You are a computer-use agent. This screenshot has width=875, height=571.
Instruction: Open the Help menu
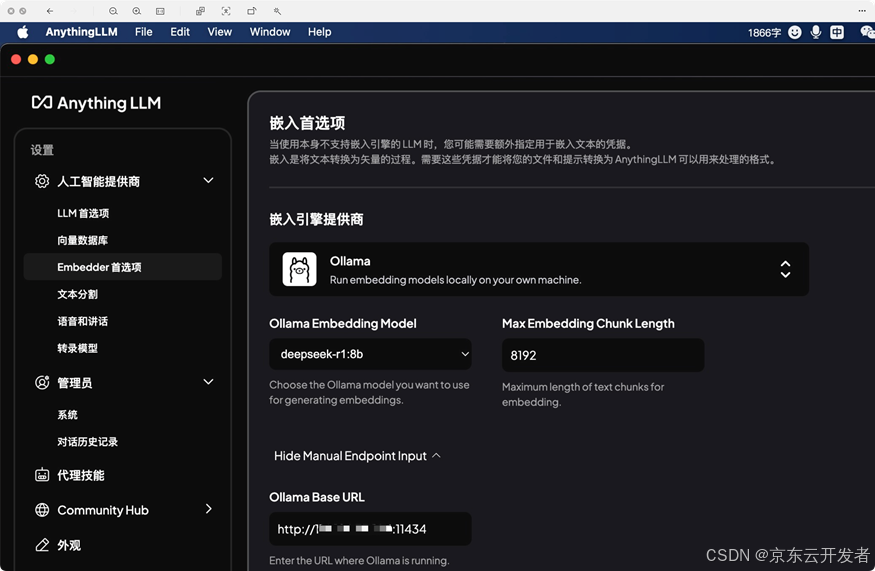click(x=319, y=32)
